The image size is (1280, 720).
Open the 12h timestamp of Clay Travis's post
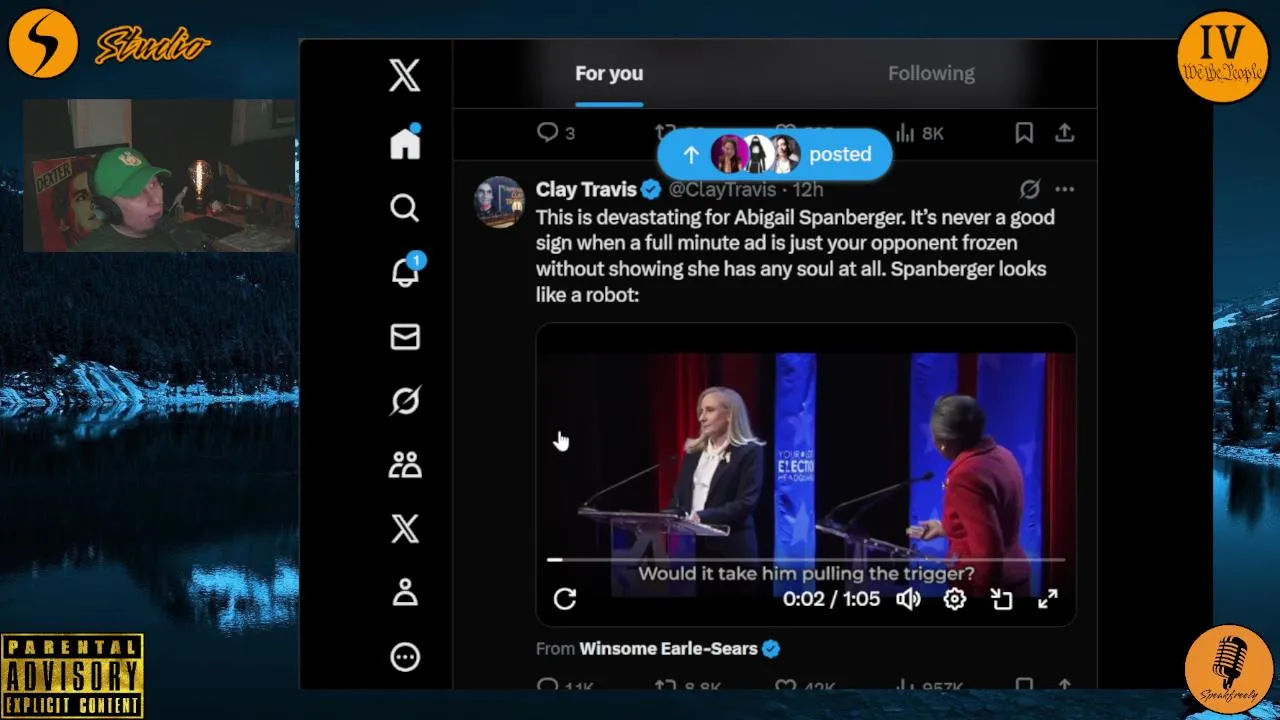coord(808,189)
